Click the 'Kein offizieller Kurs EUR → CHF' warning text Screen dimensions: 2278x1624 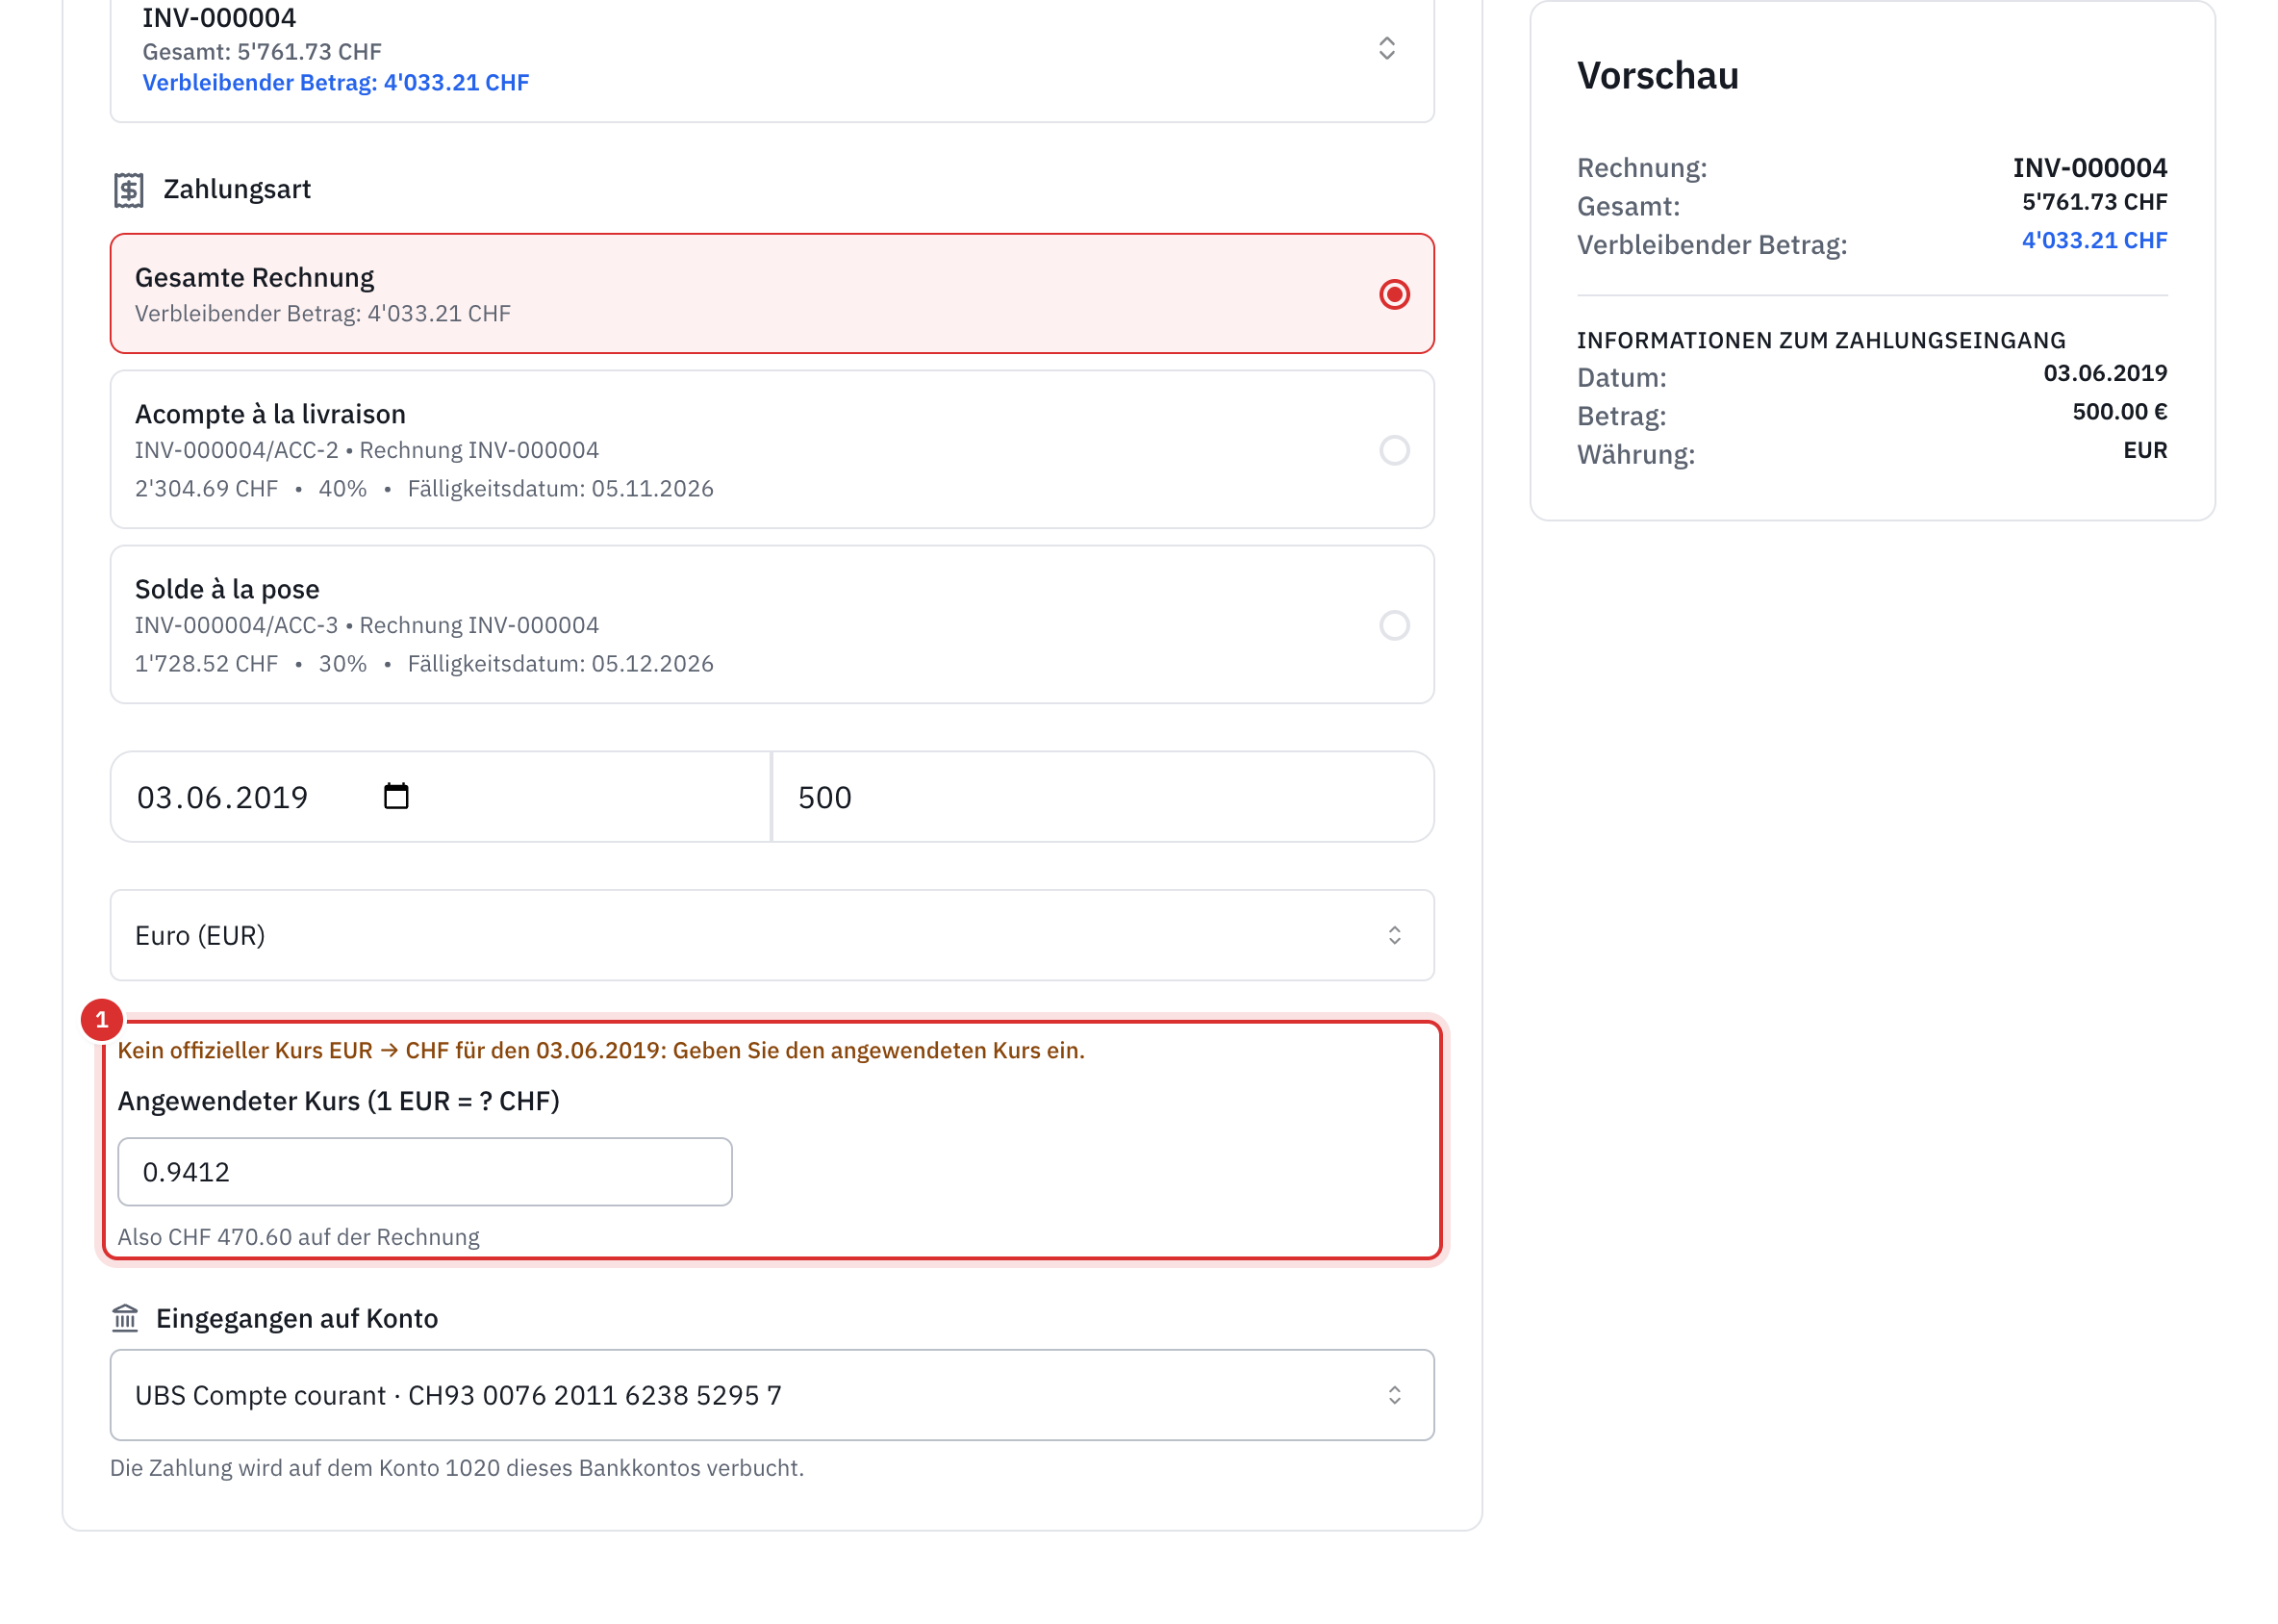click(x=601, y=1051)
